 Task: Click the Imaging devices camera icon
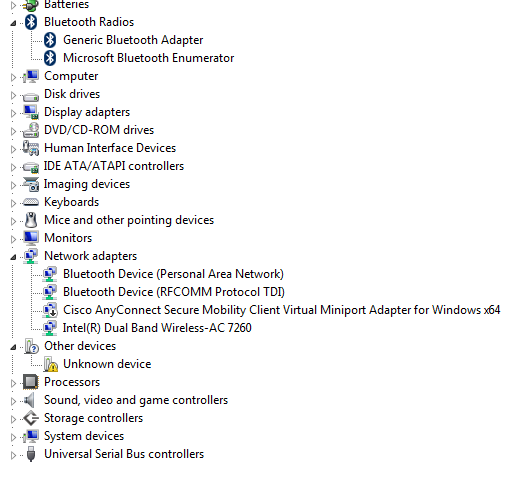tap(31, 184)
